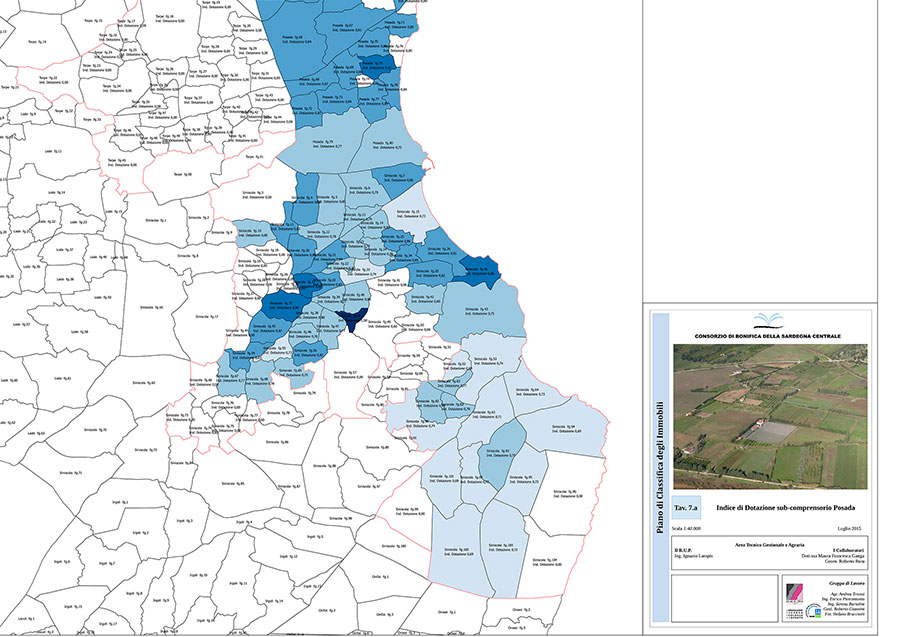The image size is (900, 637).
Task: Select map label 'Siniscola fg.43'
Action: pos(476,309)
